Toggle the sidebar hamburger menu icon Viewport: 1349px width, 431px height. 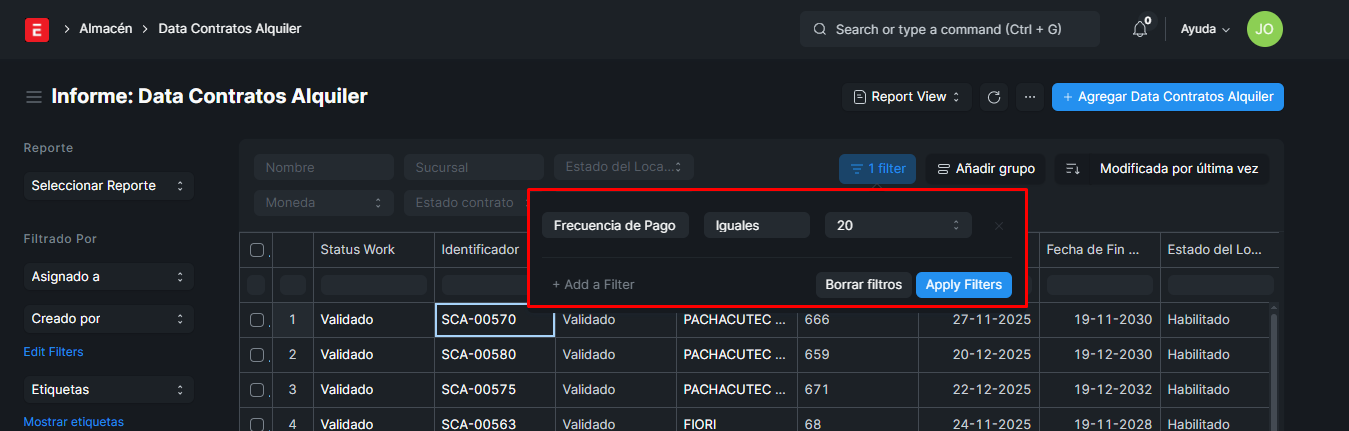(x=34, y=97)
